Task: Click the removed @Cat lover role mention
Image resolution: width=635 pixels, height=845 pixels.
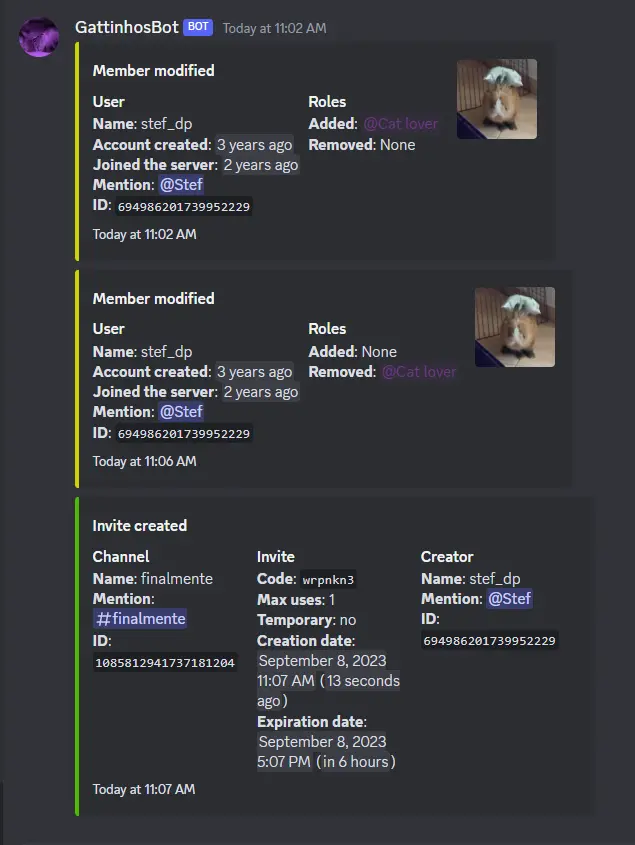Action: (418, 372)
